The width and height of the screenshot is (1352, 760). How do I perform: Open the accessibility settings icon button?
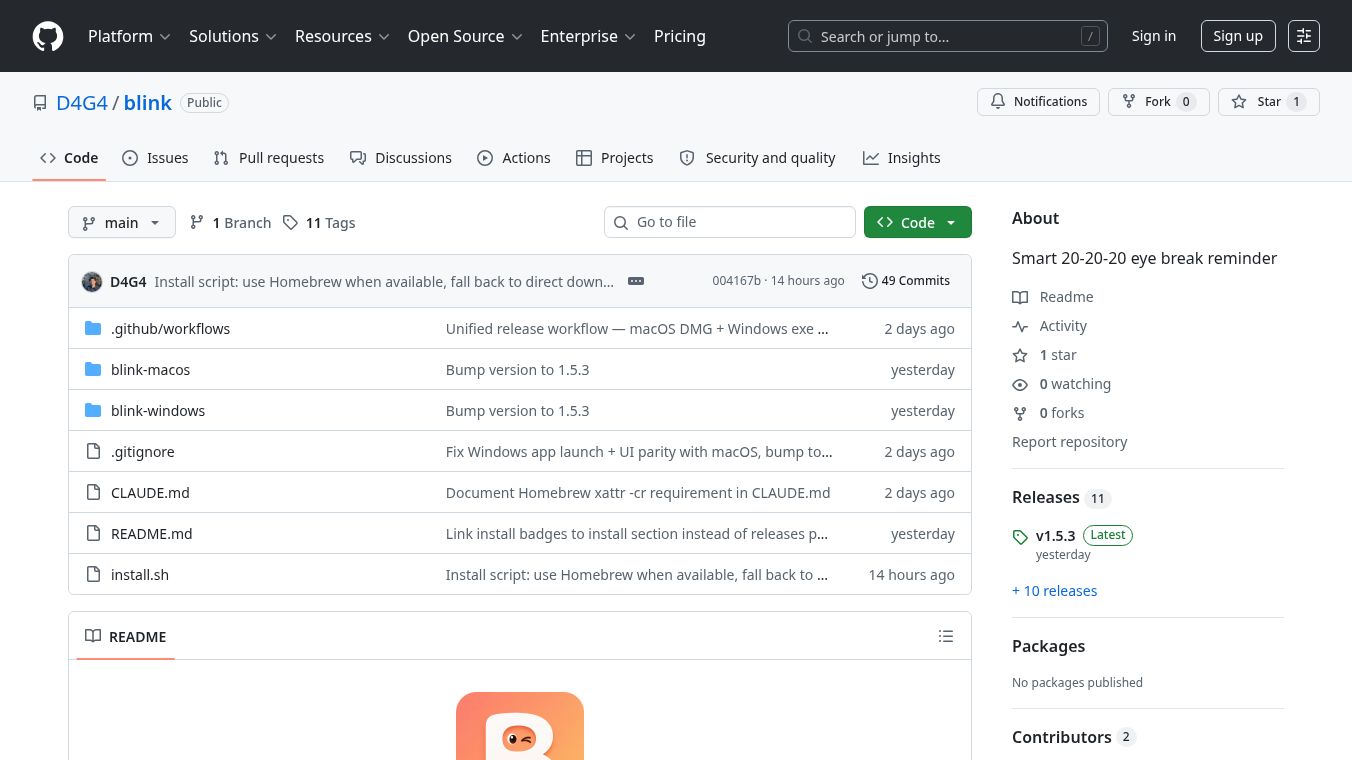(x=1304, y=36)
